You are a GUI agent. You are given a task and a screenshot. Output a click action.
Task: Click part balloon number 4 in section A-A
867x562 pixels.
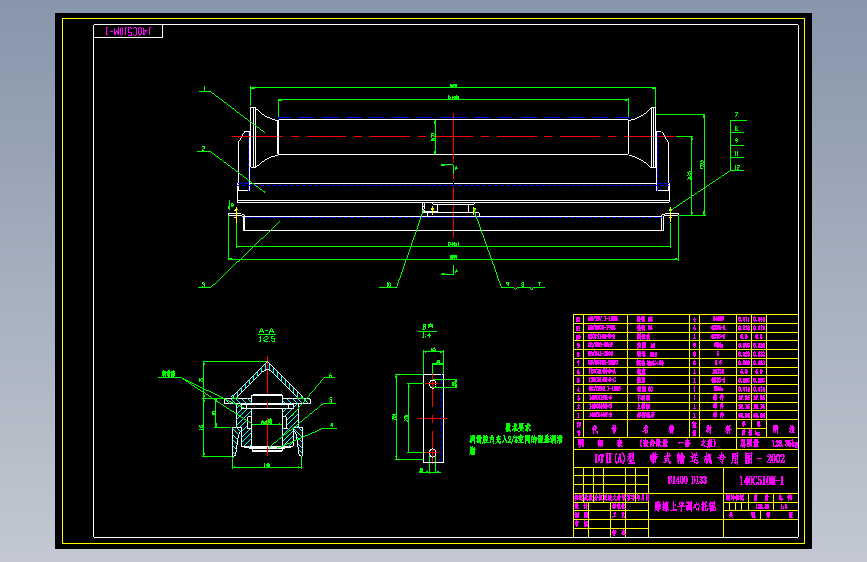pos(332,425)
